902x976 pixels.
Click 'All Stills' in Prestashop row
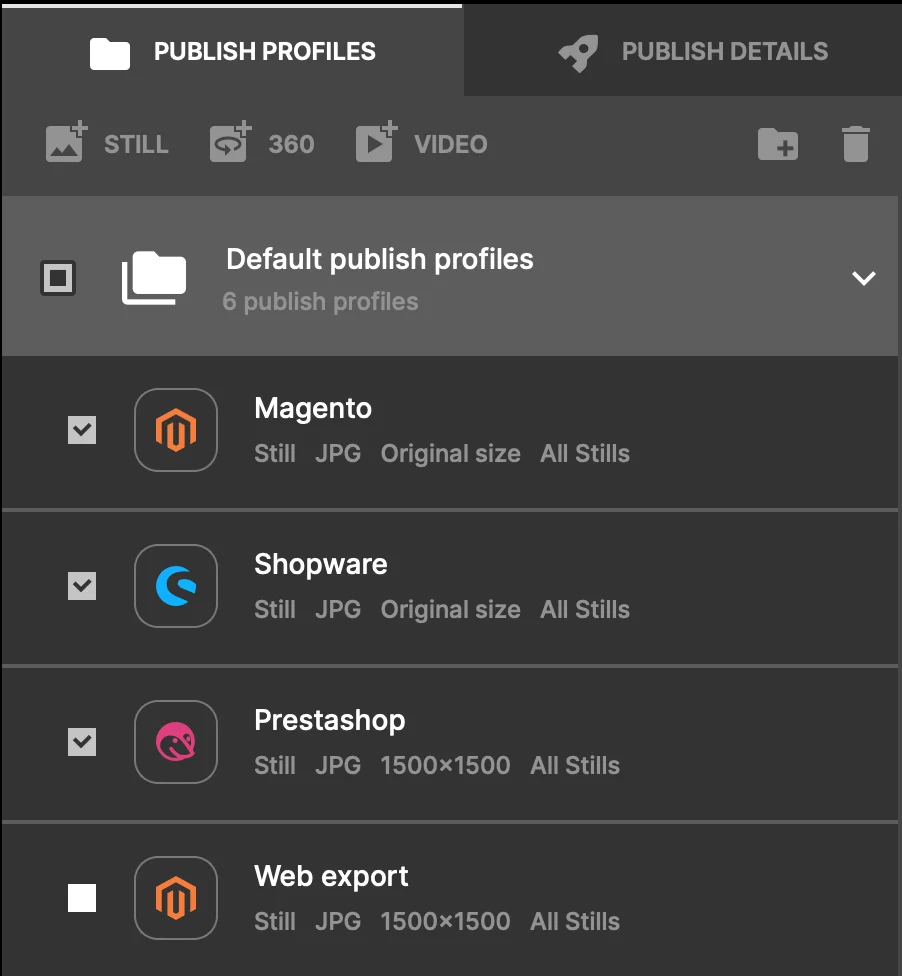(575, 766)
